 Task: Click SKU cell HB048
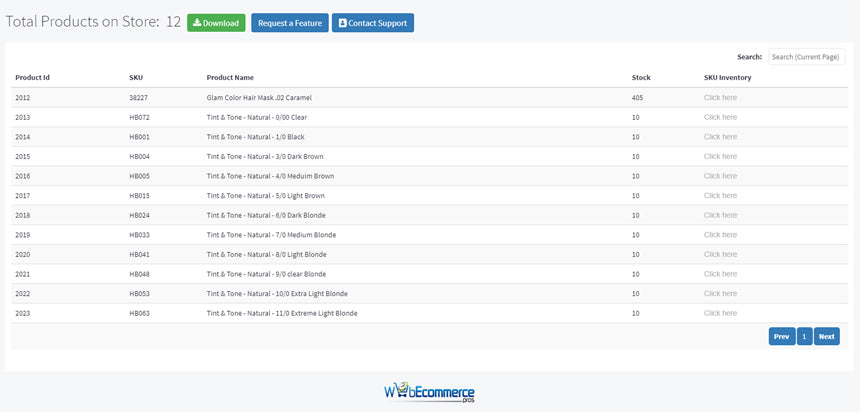(139, 274)
